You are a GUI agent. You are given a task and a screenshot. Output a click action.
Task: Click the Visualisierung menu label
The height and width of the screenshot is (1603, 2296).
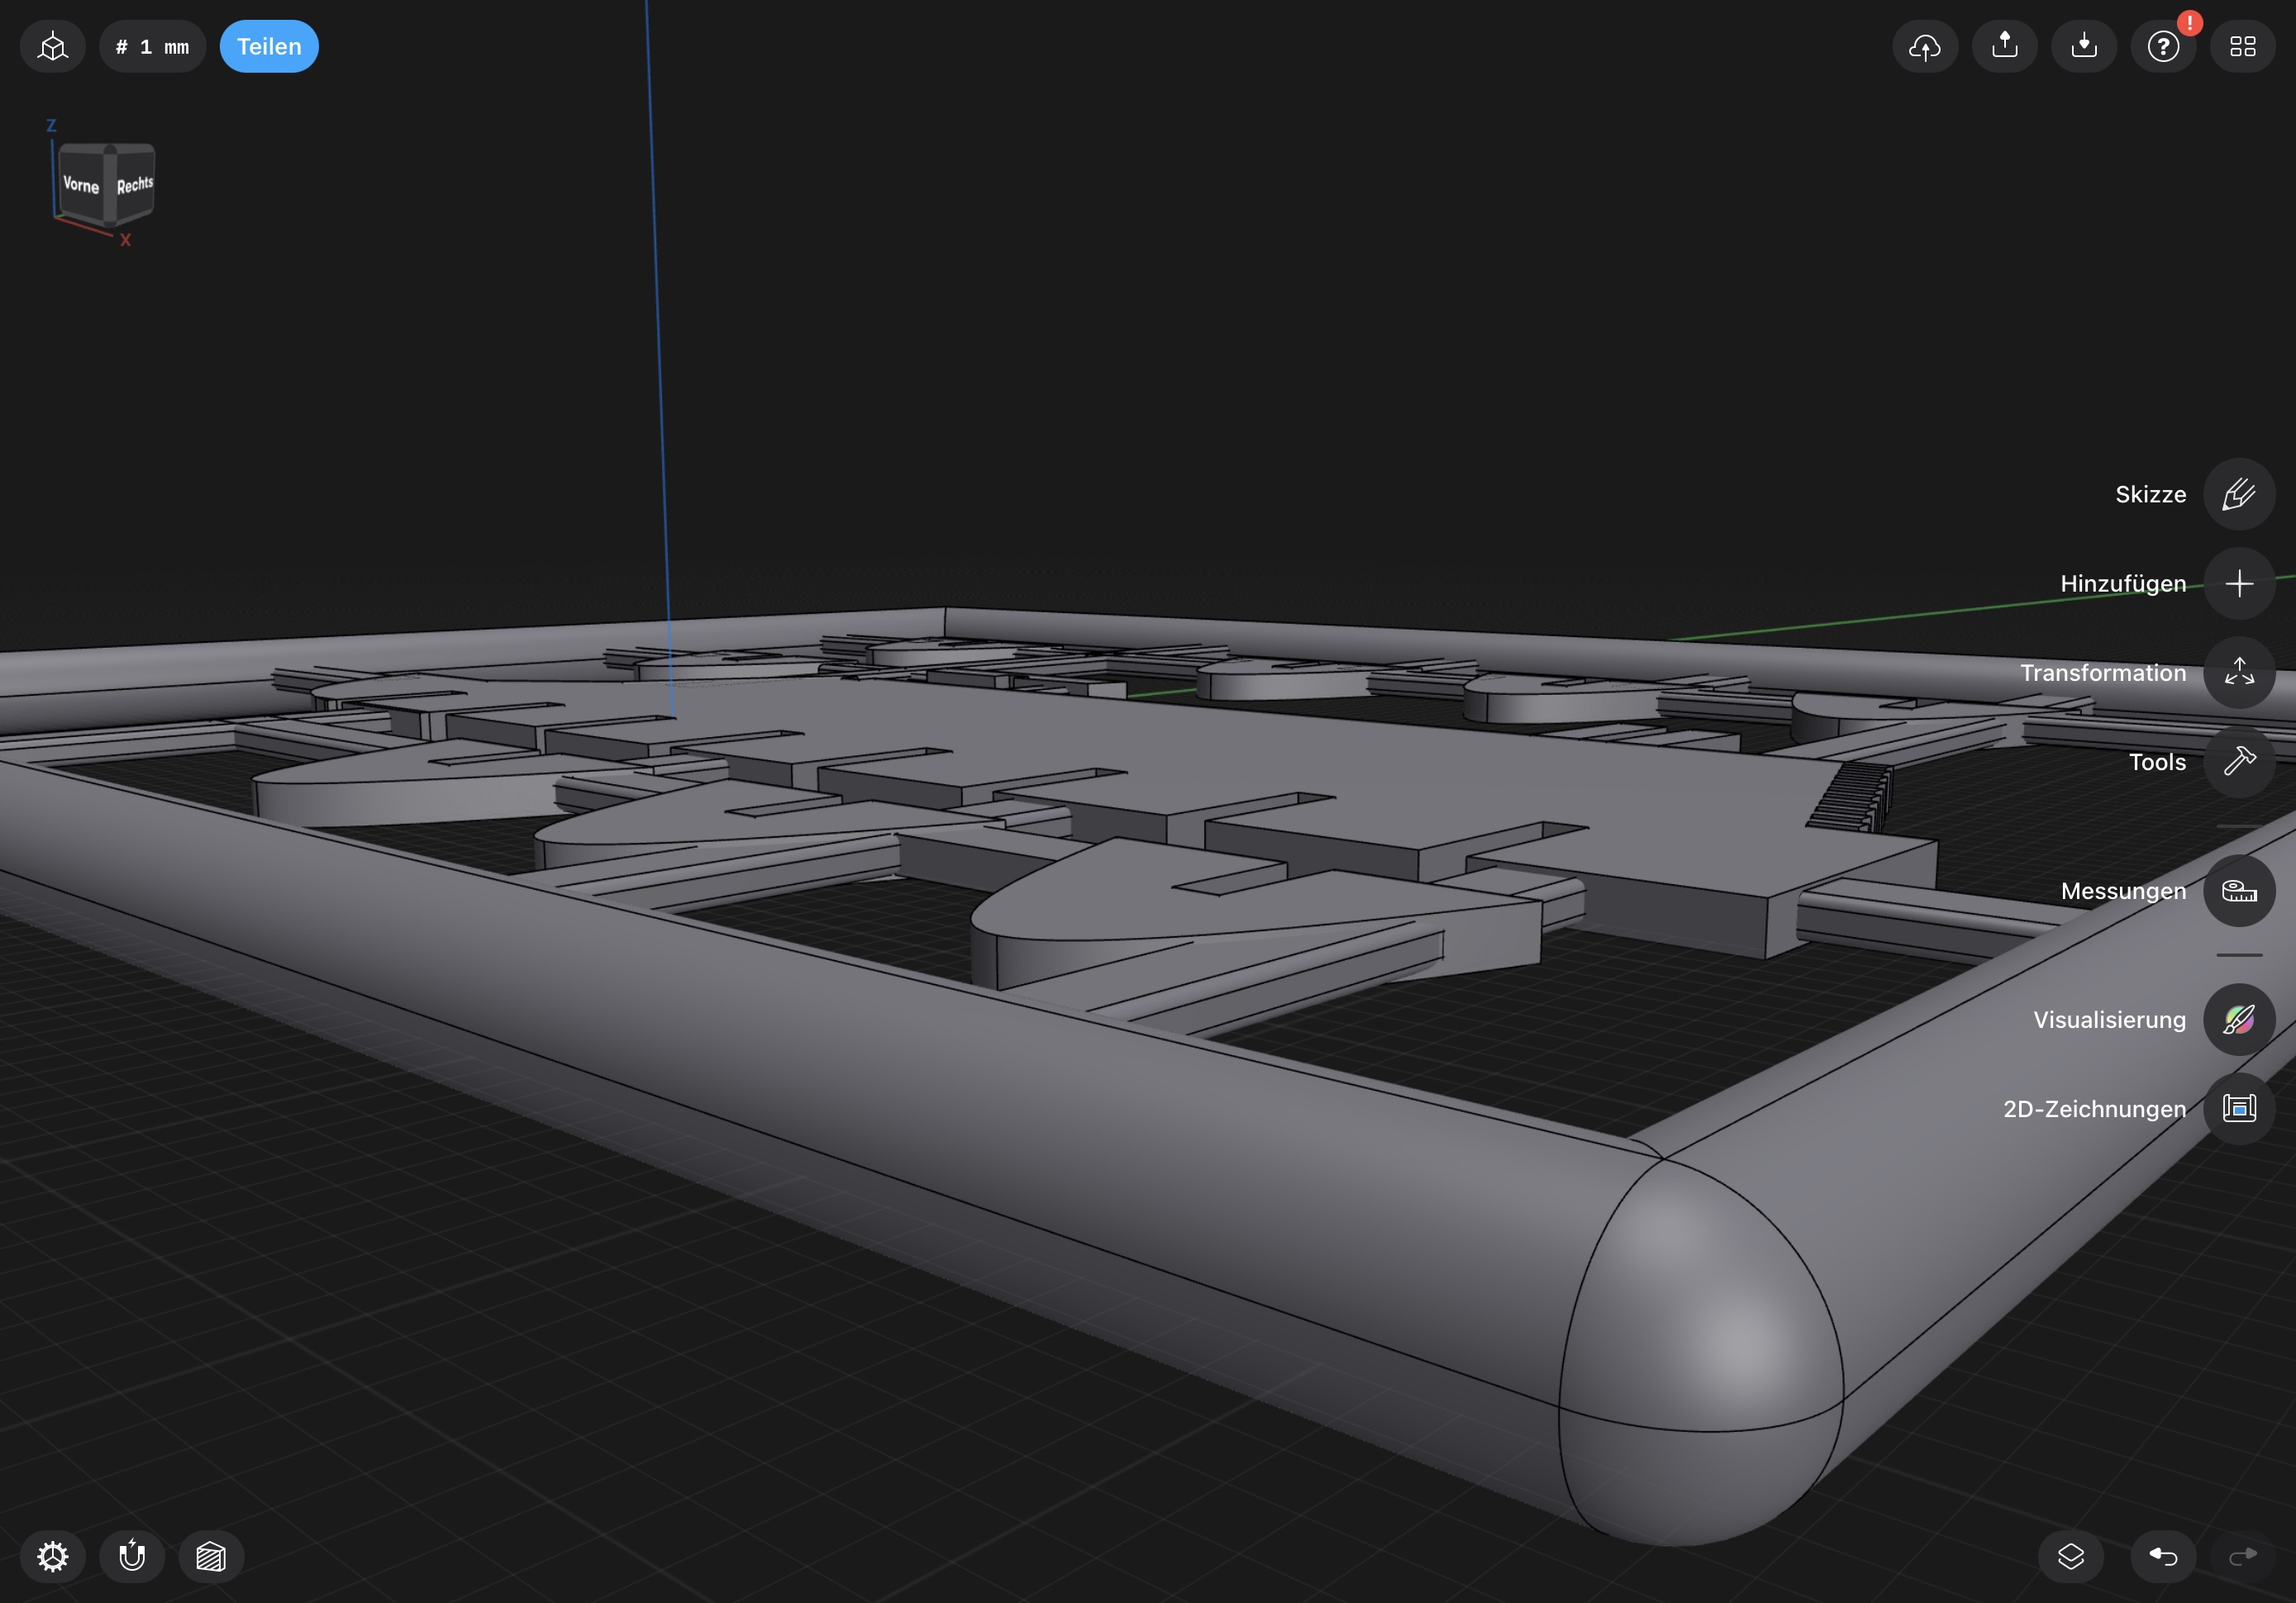[x=2109, y=1019]
